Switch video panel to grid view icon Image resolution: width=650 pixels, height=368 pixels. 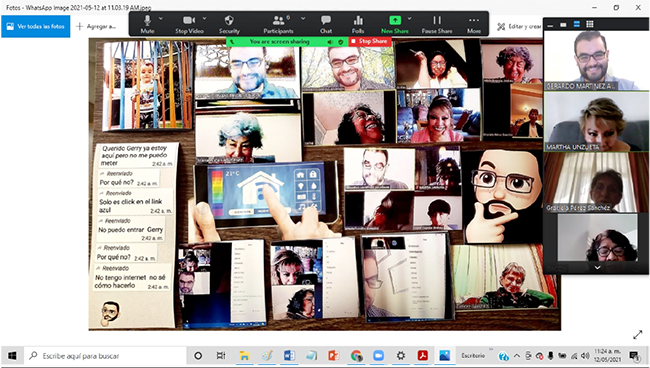tap(589, 24)
